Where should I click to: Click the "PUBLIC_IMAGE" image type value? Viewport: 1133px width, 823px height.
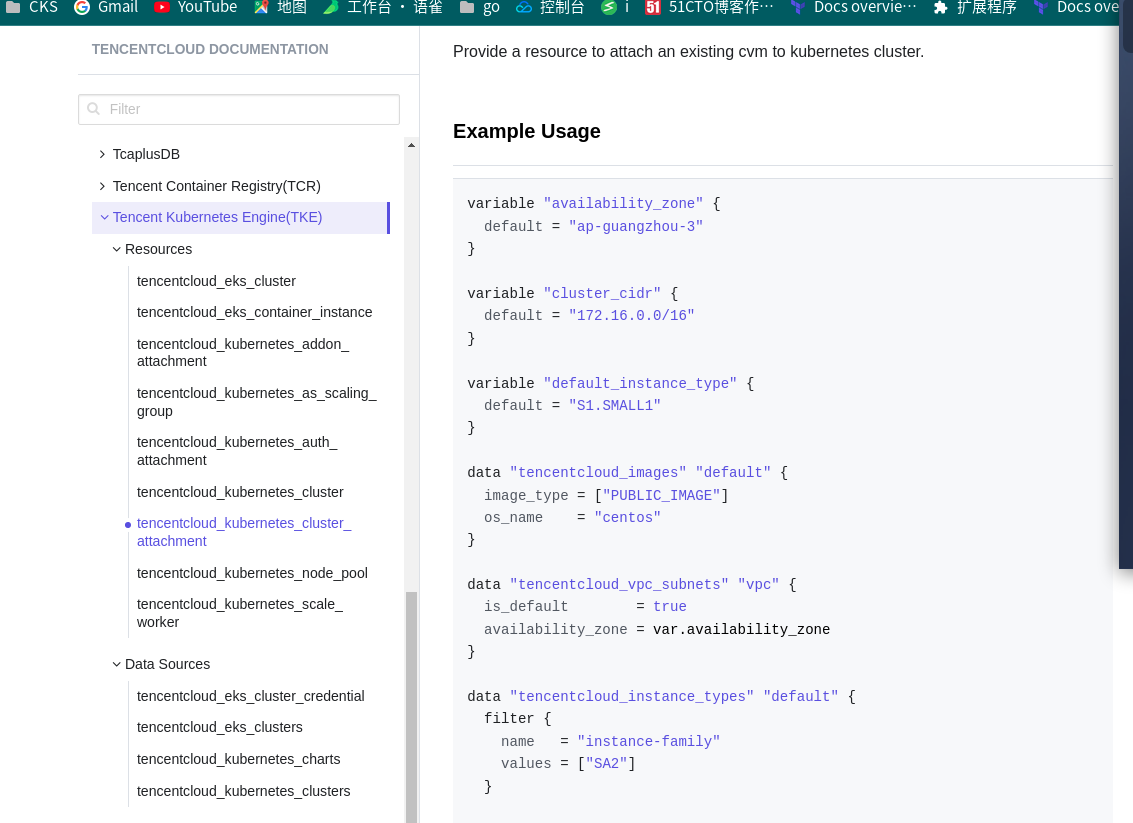(x=661, y=495)
